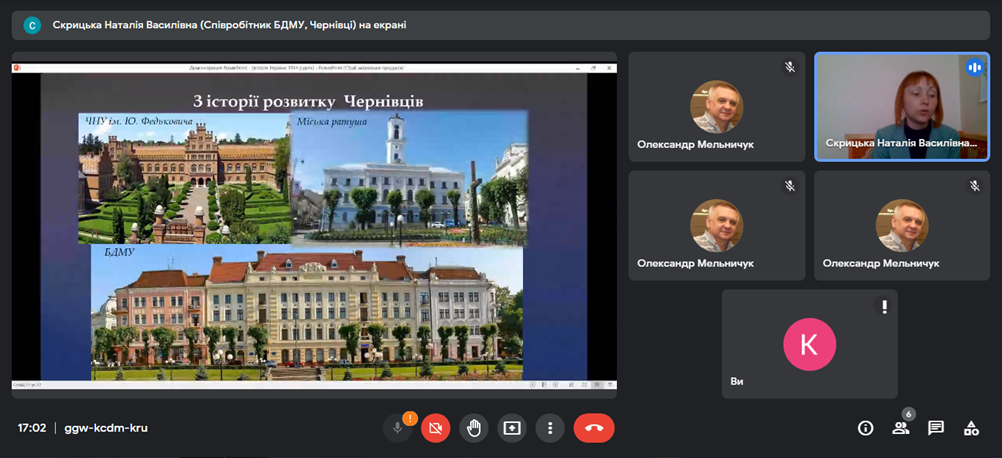Click the clock time 17:02

click(x=31, y=428)
